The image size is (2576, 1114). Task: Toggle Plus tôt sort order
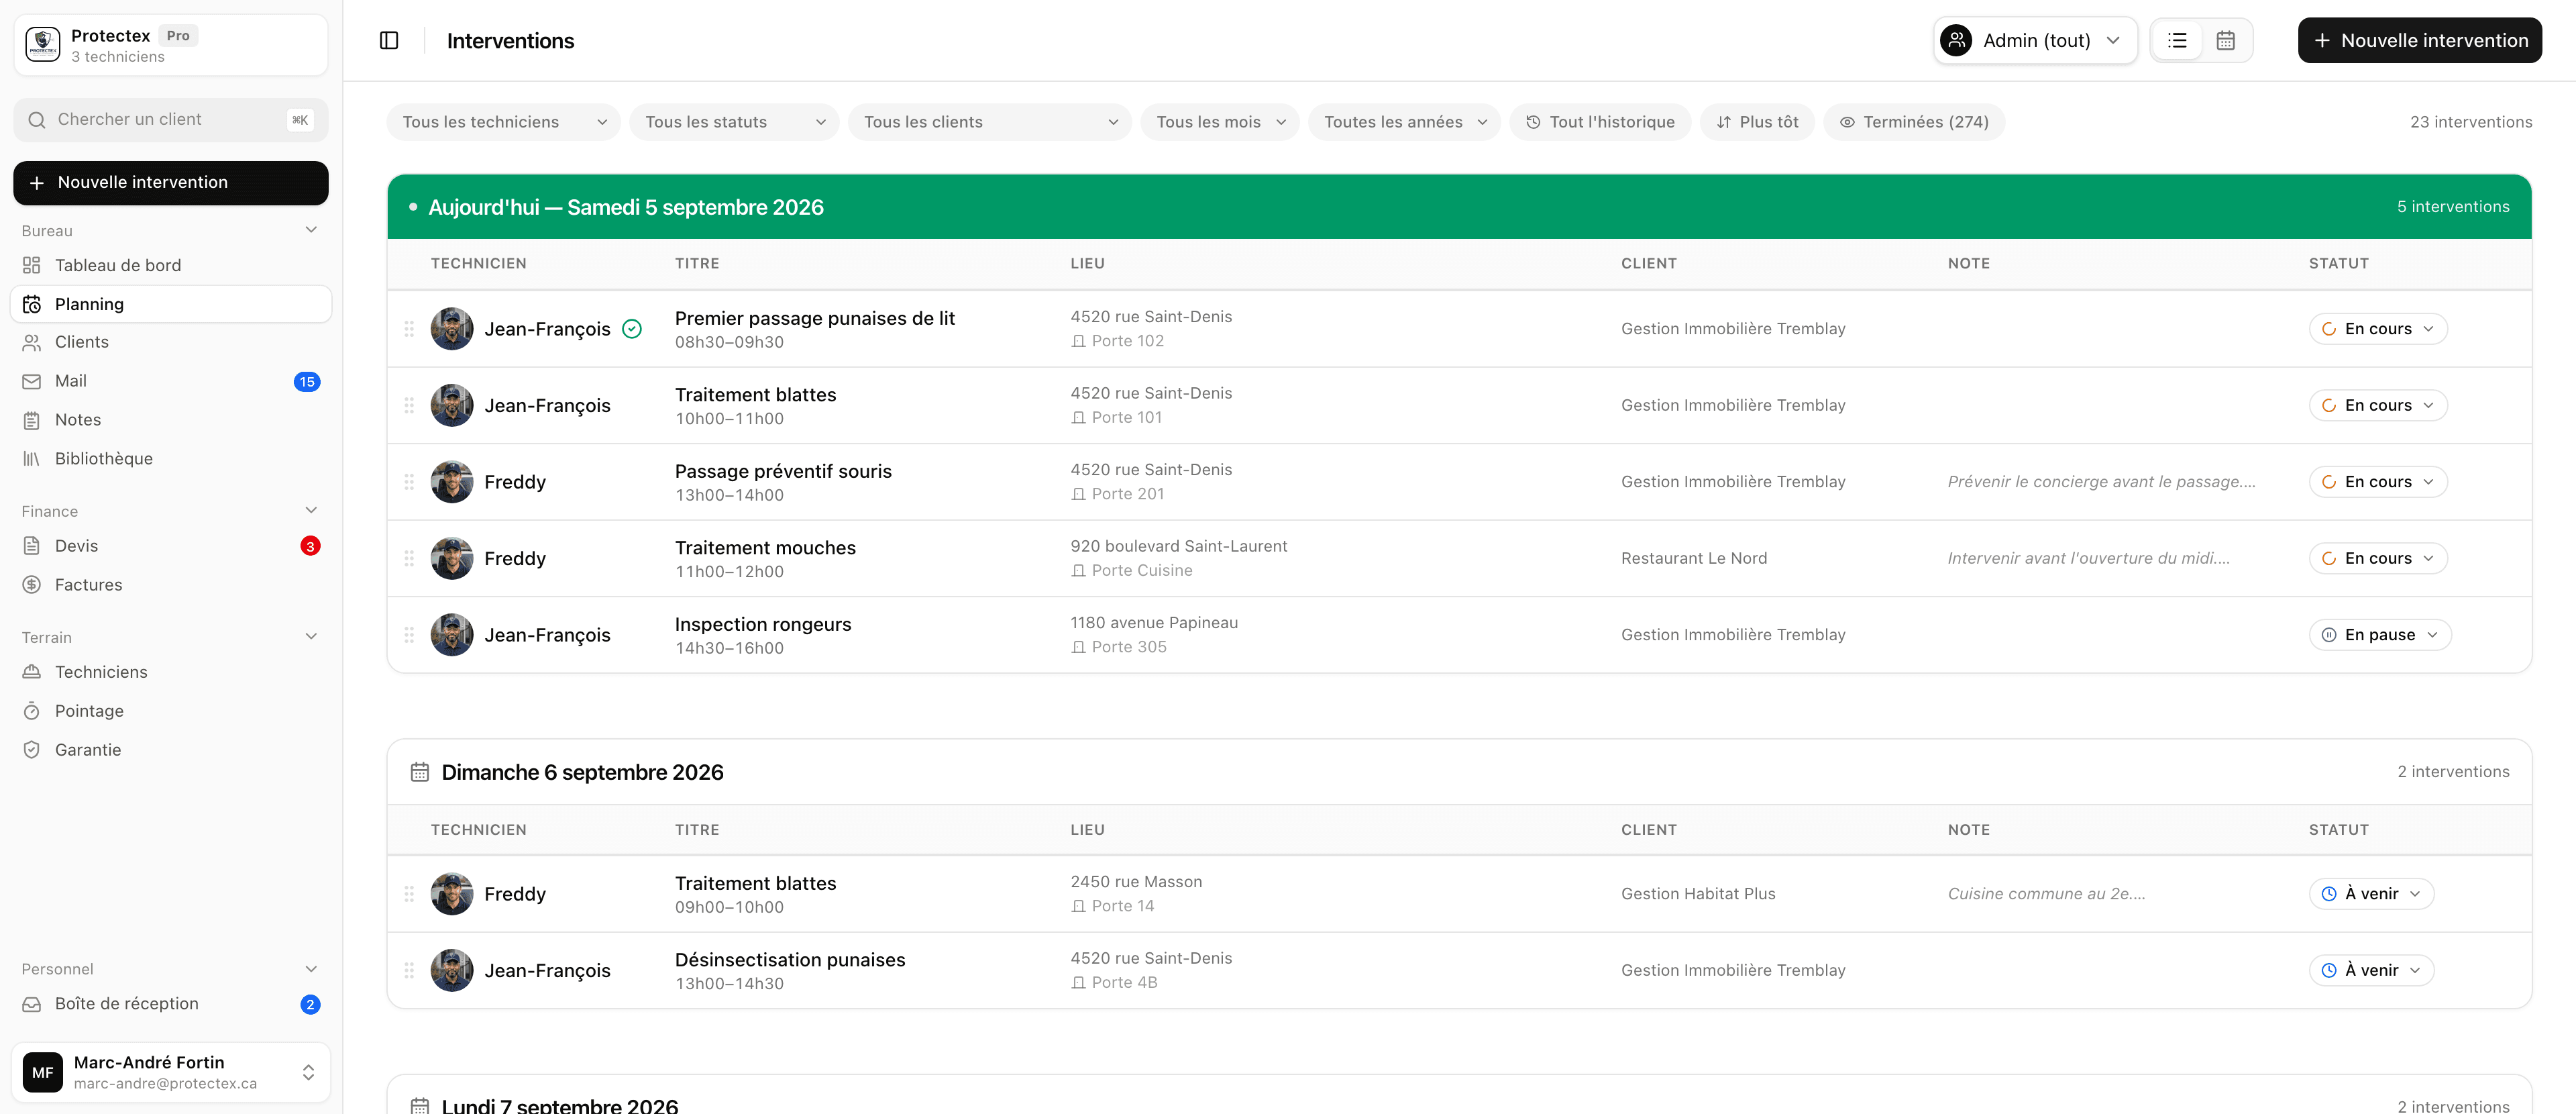[x=1757, y=122]
